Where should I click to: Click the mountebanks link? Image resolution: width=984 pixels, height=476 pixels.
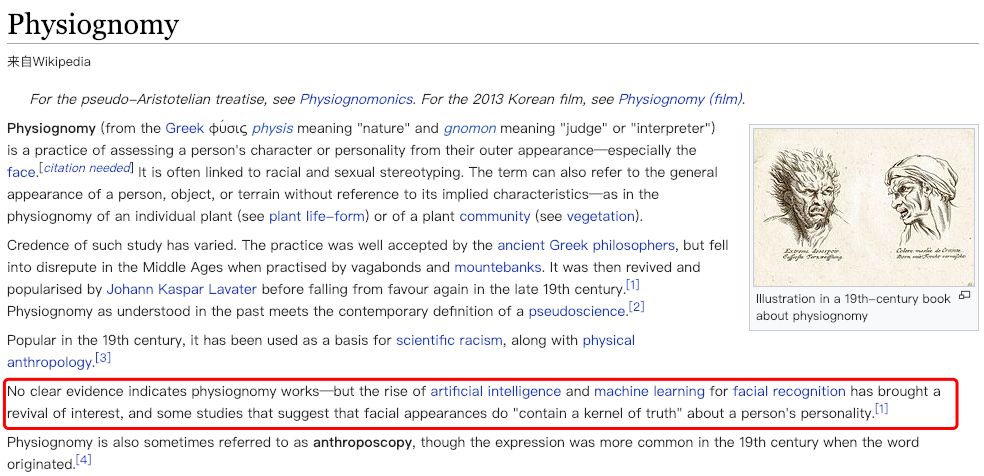(x=498, y=267)
